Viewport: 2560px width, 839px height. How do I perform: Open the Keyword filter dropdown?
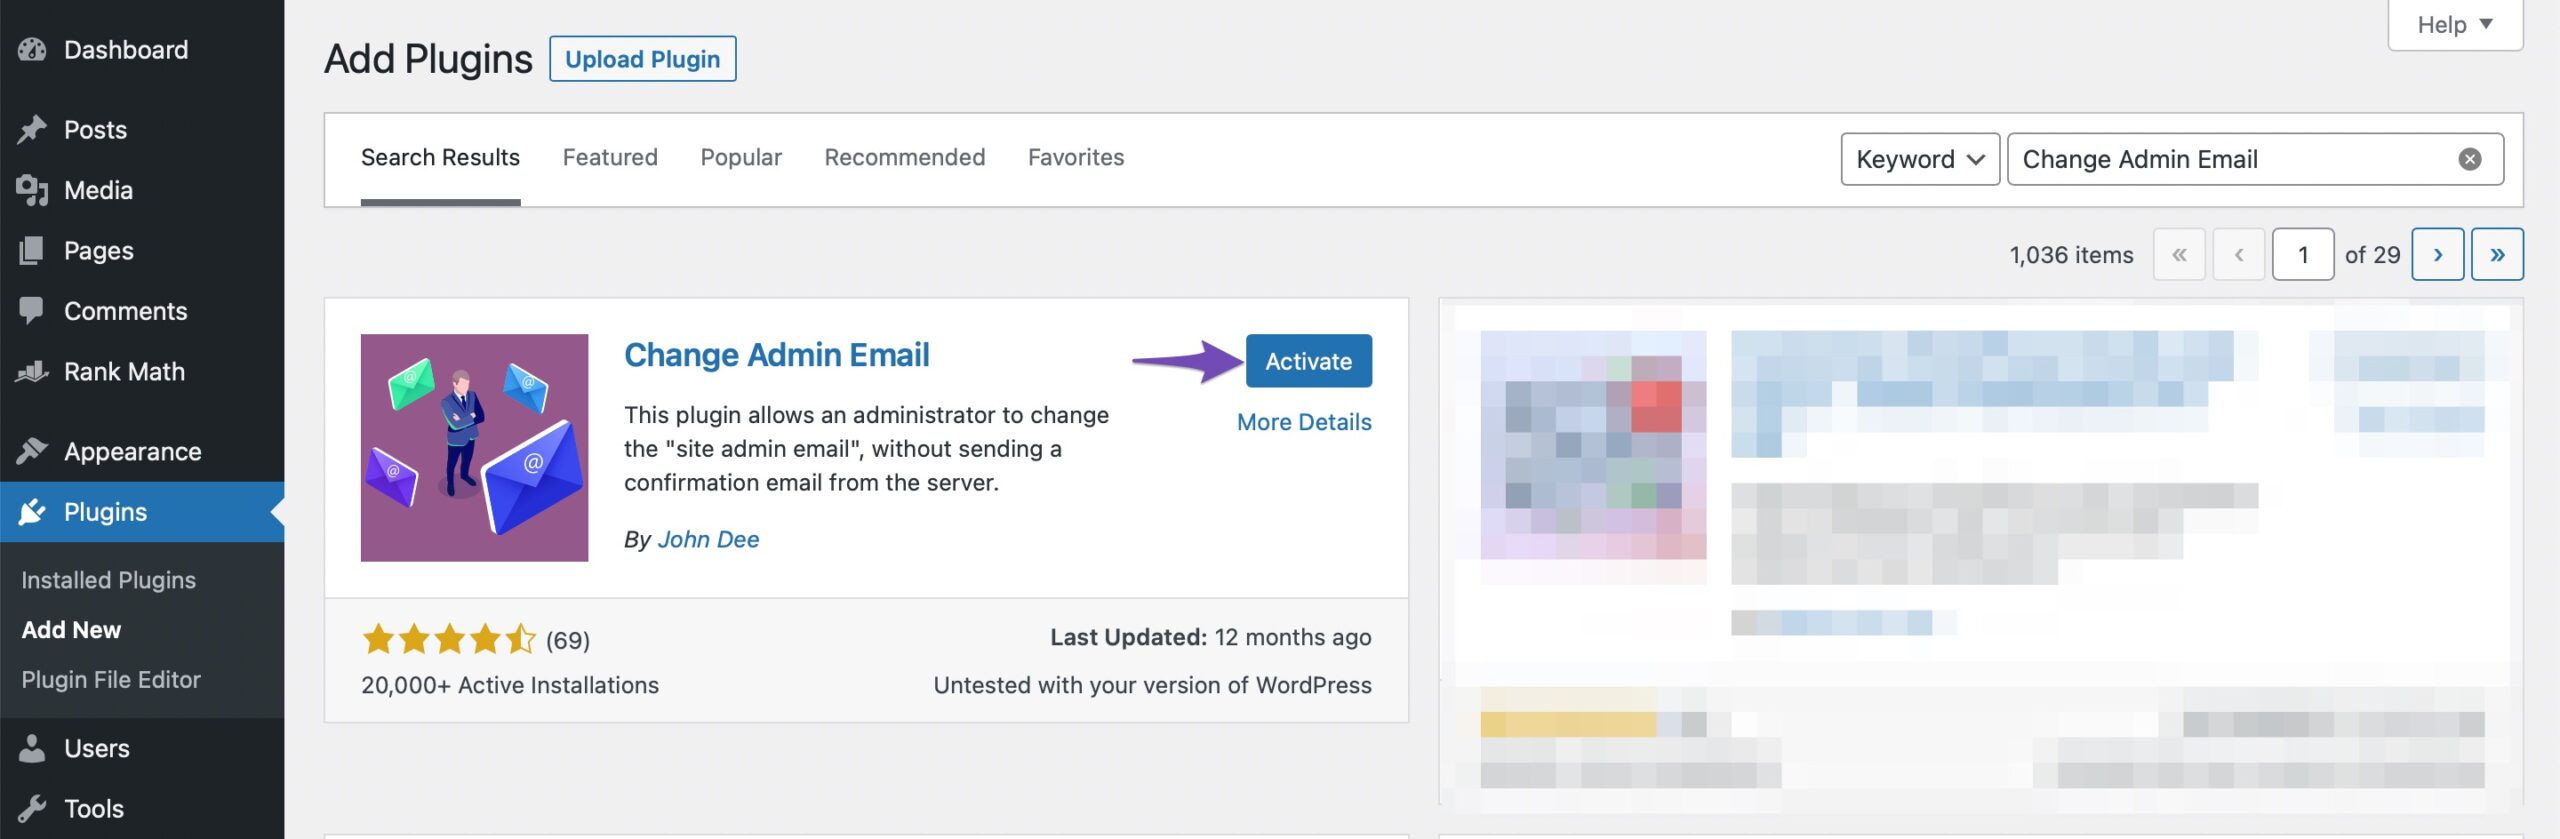pos(1918,158)
